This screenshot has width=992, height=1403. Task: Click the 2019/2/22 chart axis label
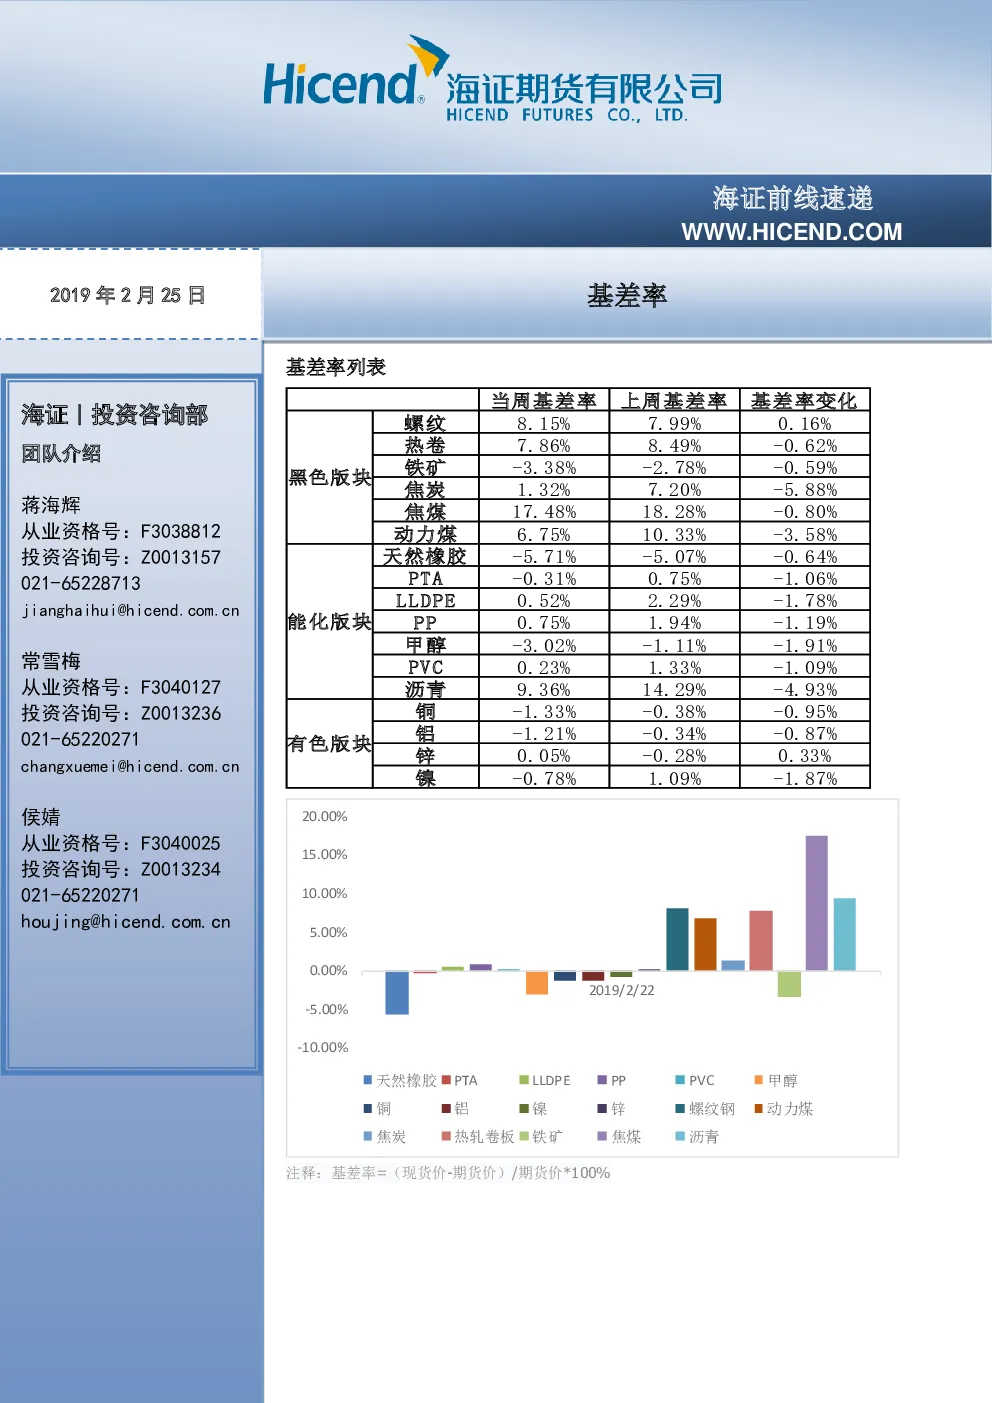tap(621, 990)
